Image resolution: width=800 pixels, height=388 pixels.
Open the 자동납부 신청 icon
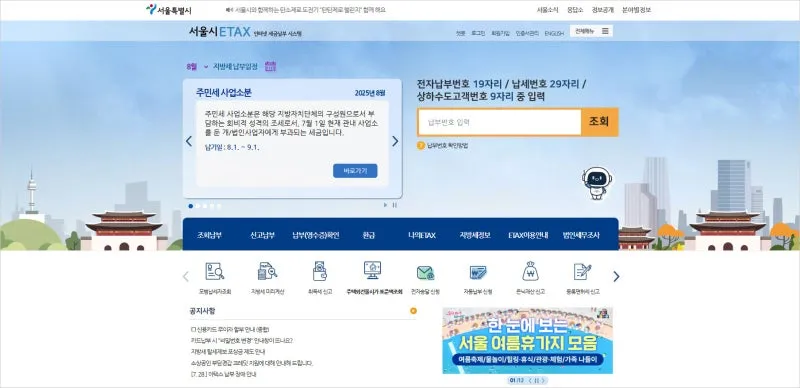[x=478, y=272]
